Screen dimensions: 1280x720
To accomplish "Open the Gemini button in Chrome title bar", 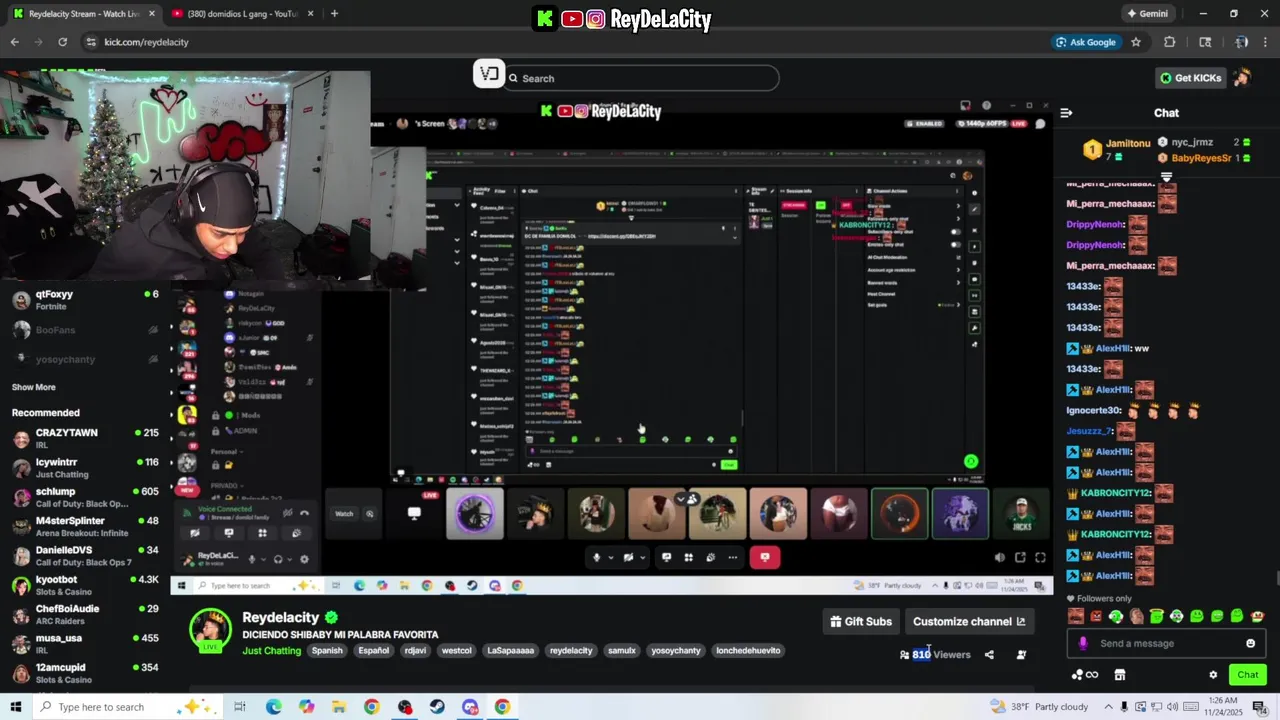I will pyautogui.click(x=1147, y=14).
